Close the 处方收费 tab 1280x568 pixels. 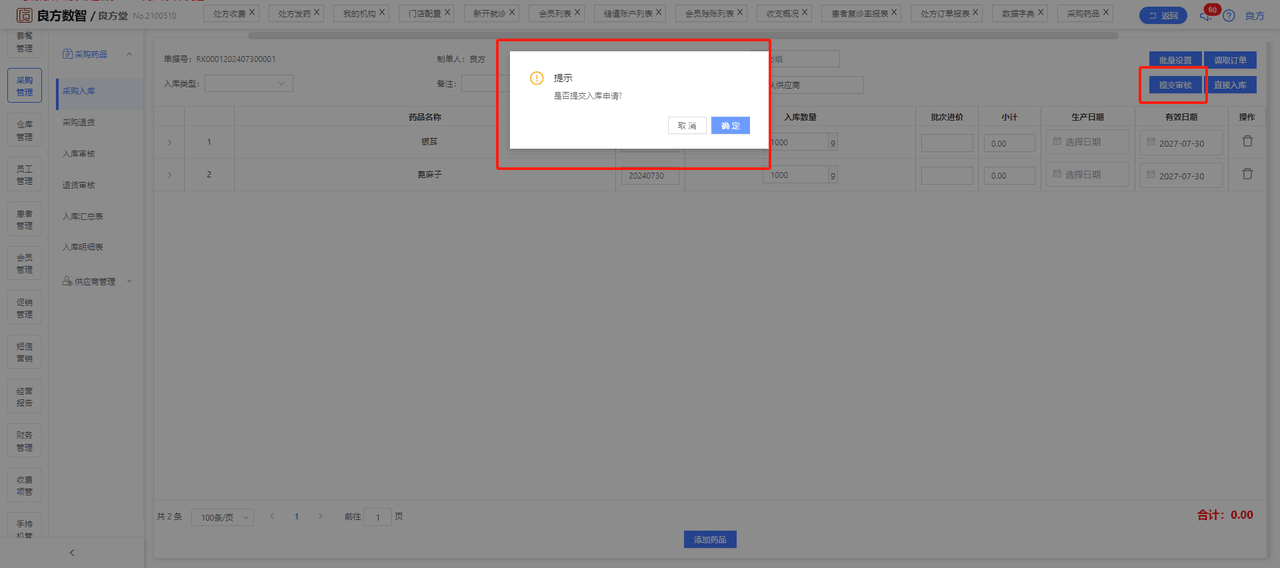[252, 14]
